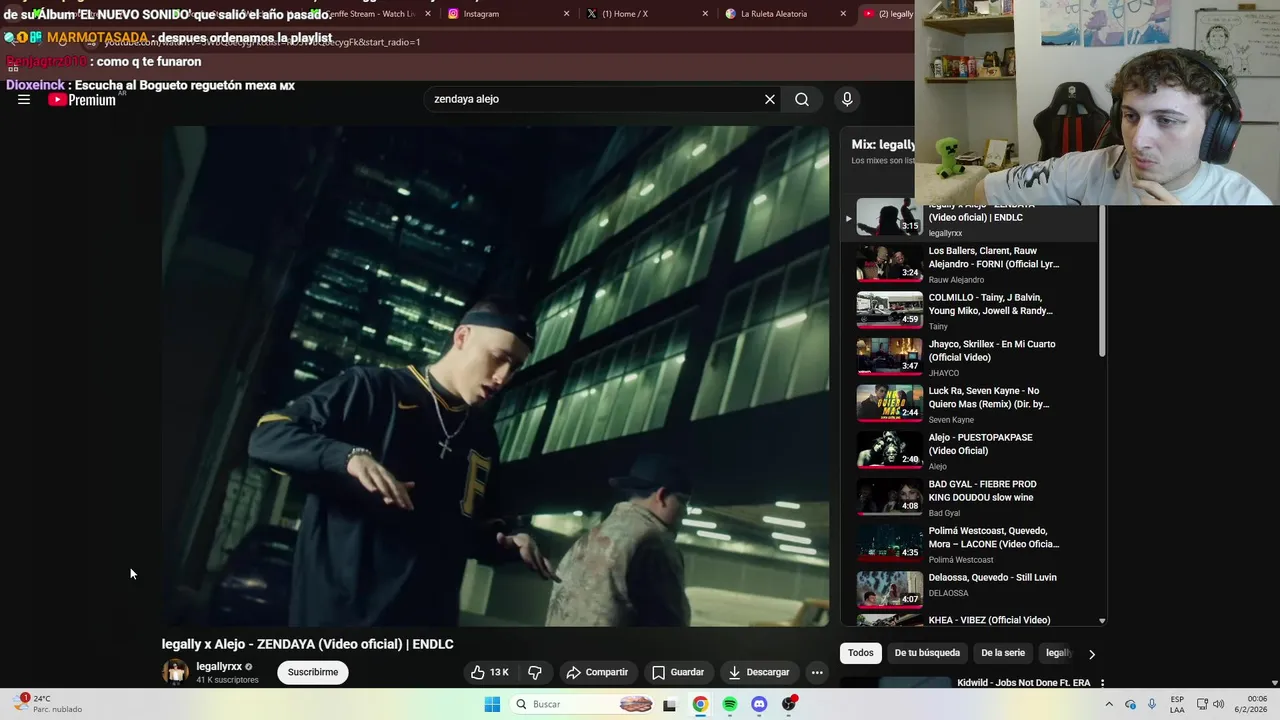Click the thumbs-up like button showing 13 K
Viewport: 1280px width, 720px height.
(x=490, y=672)
